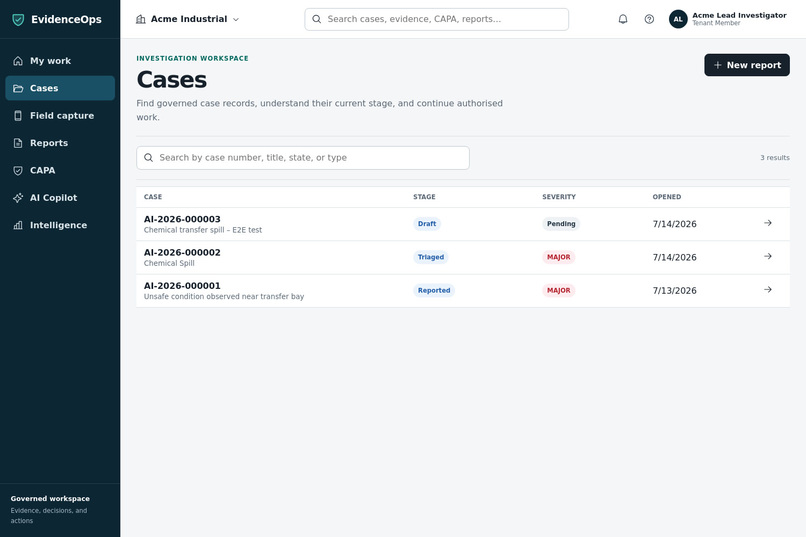Viewport: 806px width, 537px height.
Task: Click the Cases folder icon in sidebar
Action: (x=18, y=88)
